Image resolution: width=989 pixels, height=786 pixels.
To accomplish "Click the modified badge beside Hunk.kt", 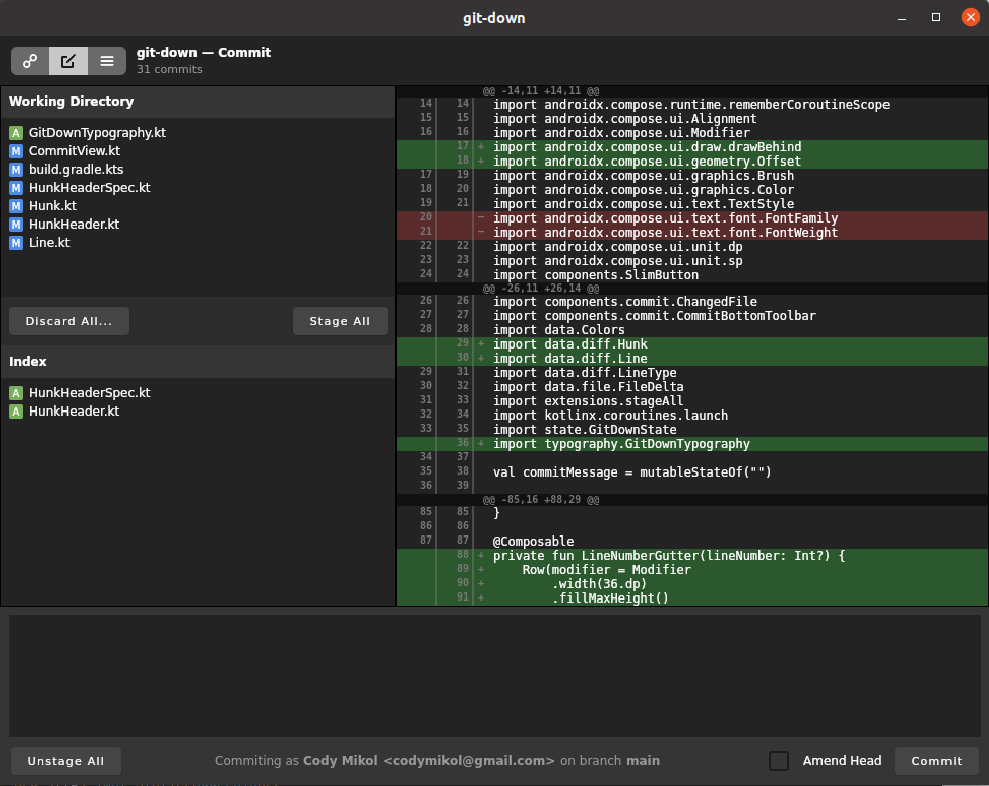I will [x=16, y=206].
